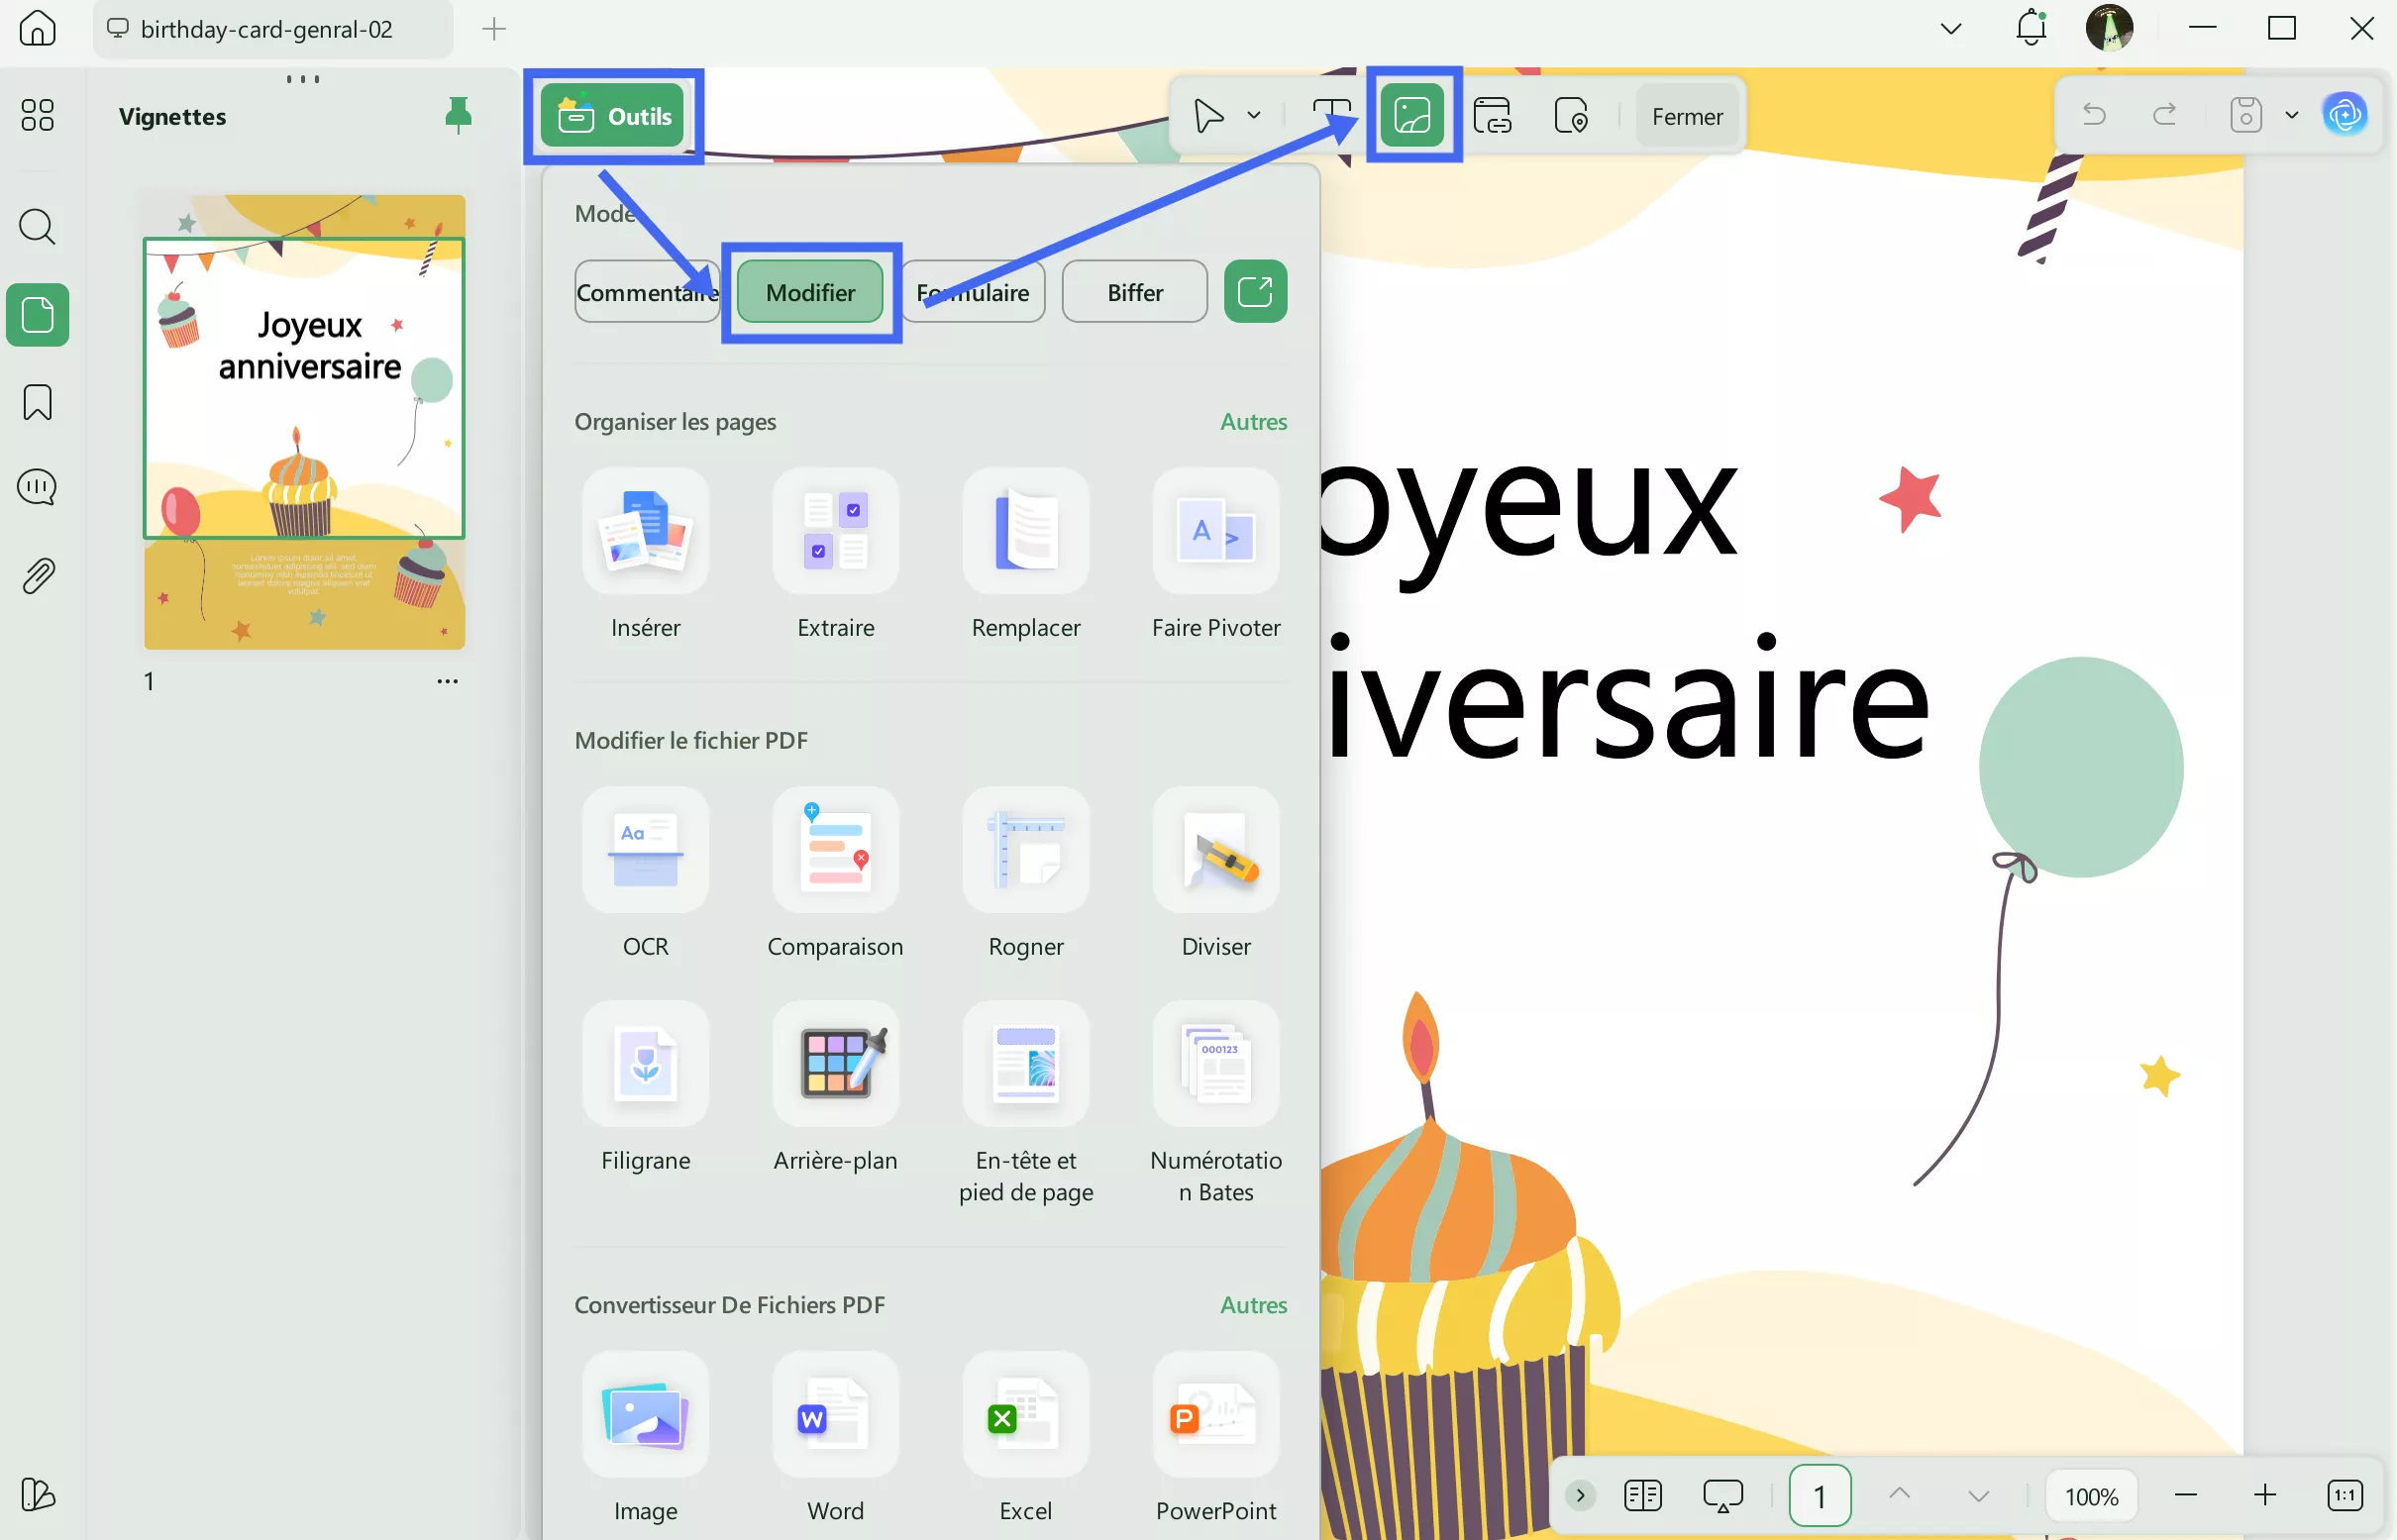Select the Modifier mode tab
2397x1540 pixels.
810,291
